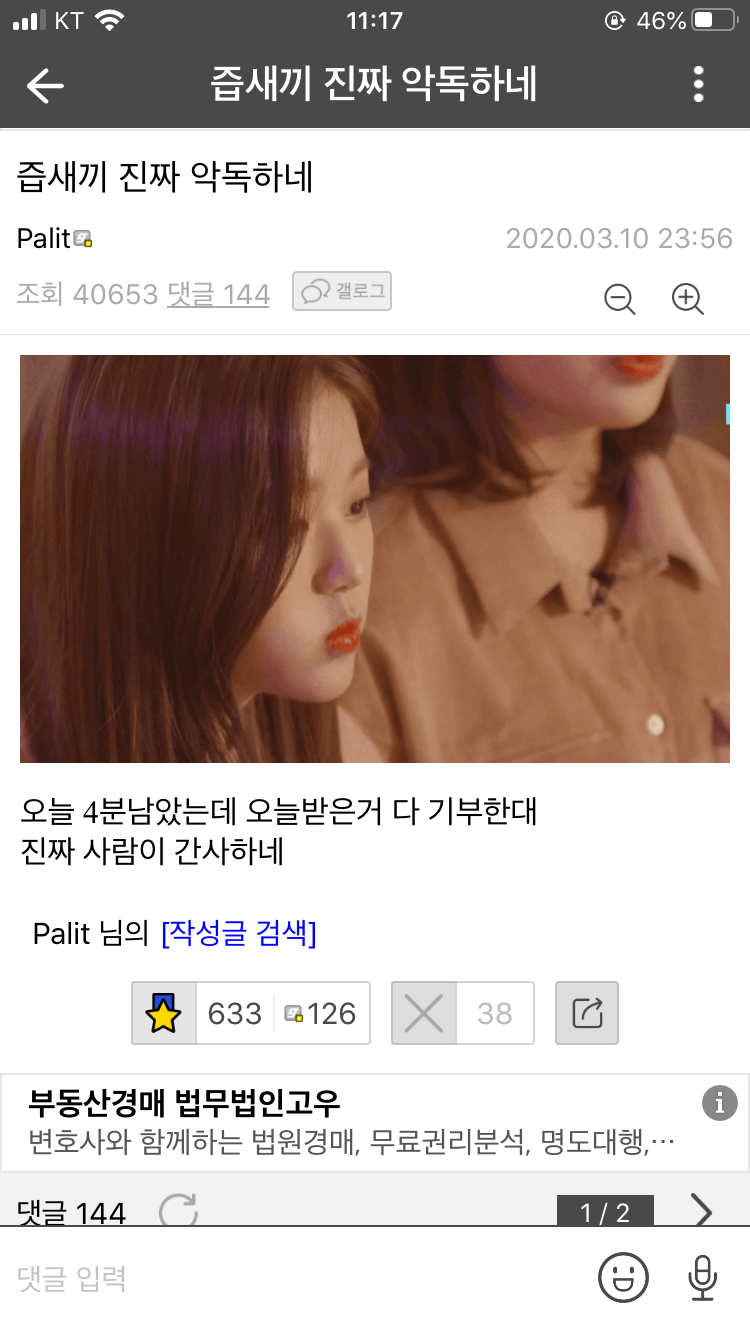Open the ad info icon
The width and height of the screenshot is (750, 1334).
[x=719, y=1103]
